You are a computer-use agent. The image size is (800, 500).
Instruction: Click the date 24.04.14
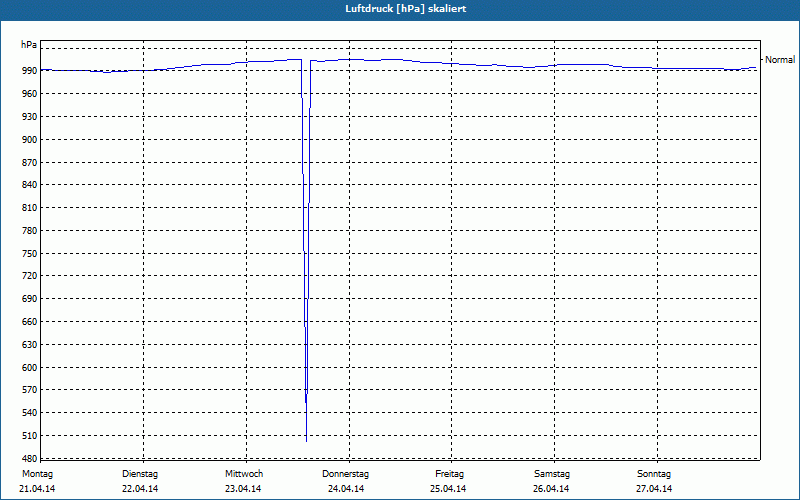[346, 489]
